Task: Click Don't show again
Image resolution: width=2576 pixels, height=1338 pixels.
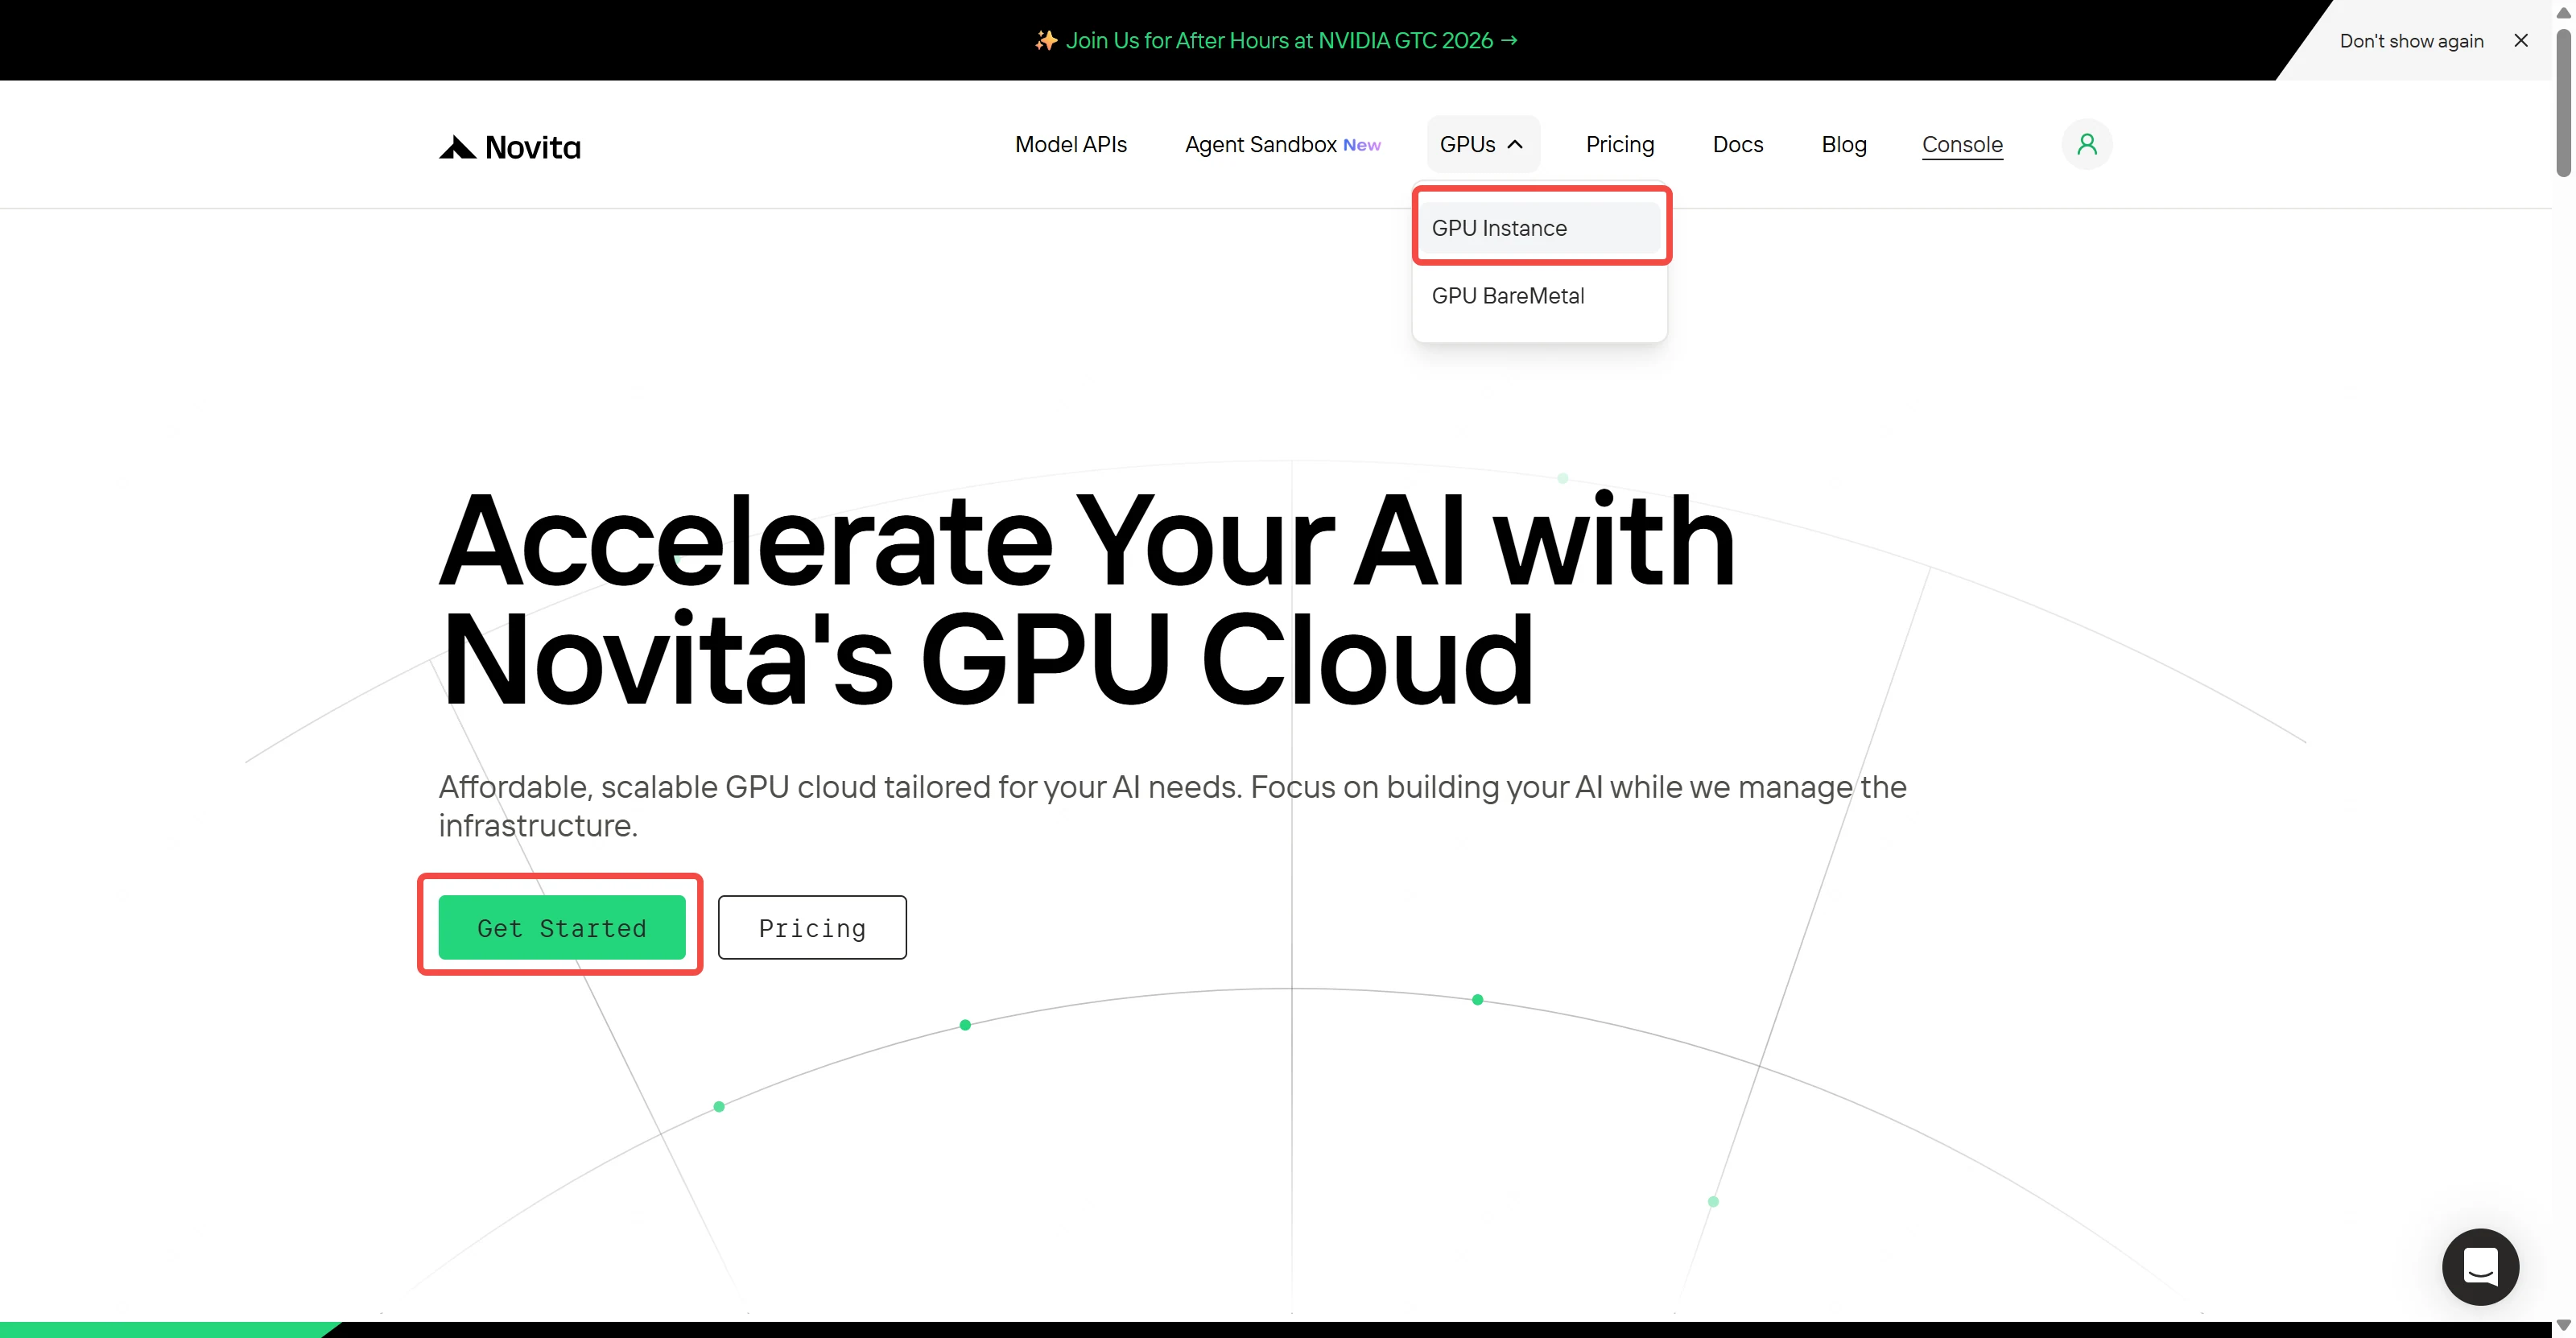Action: click(2411, 41)
